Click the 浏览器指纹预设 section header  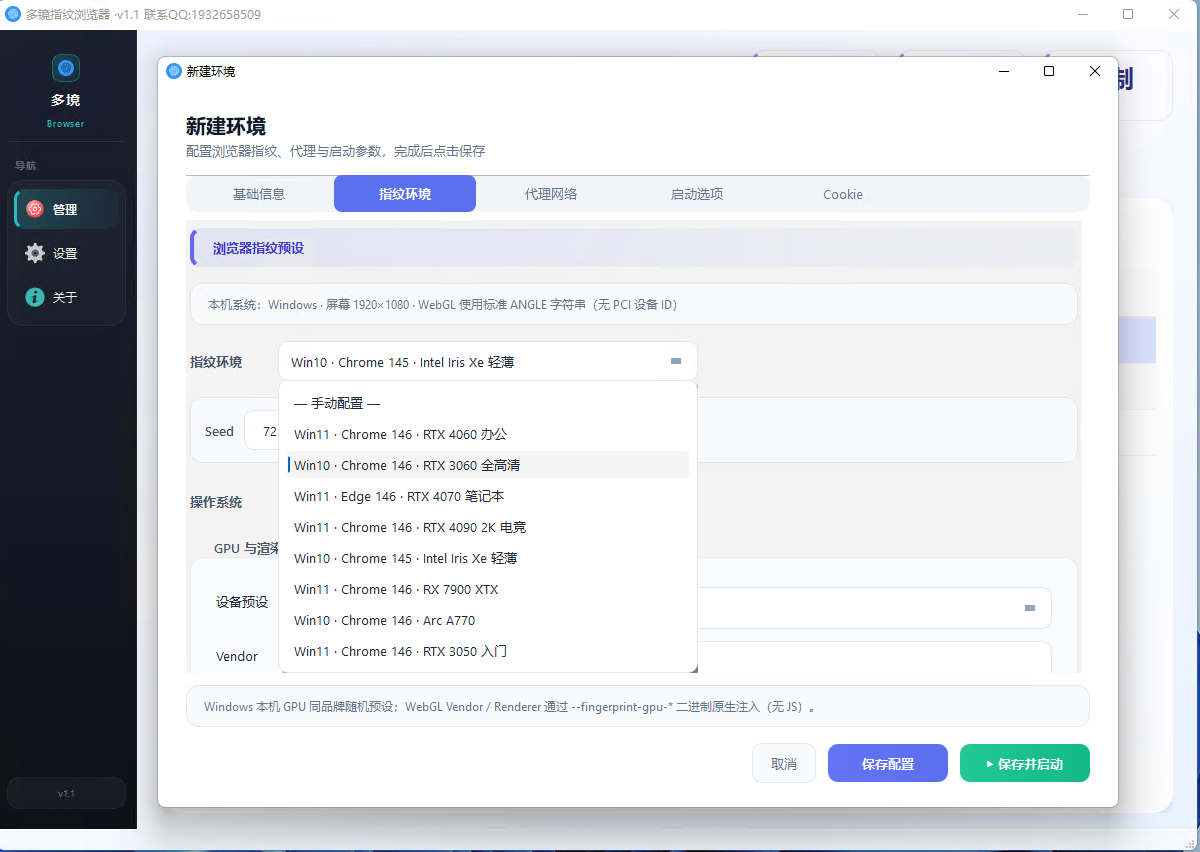coord(634,247)
